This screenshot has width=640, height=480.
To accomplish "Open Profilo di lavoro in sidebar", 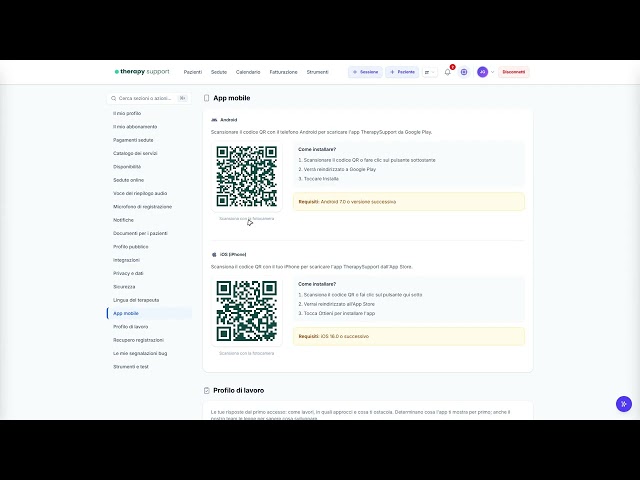I will pos(131,327).
